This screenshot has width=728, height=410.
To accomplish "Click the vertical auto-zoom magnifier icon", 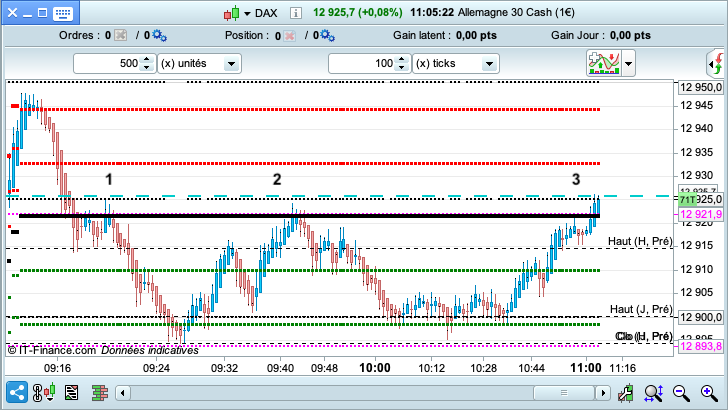I will coord(654,393).
